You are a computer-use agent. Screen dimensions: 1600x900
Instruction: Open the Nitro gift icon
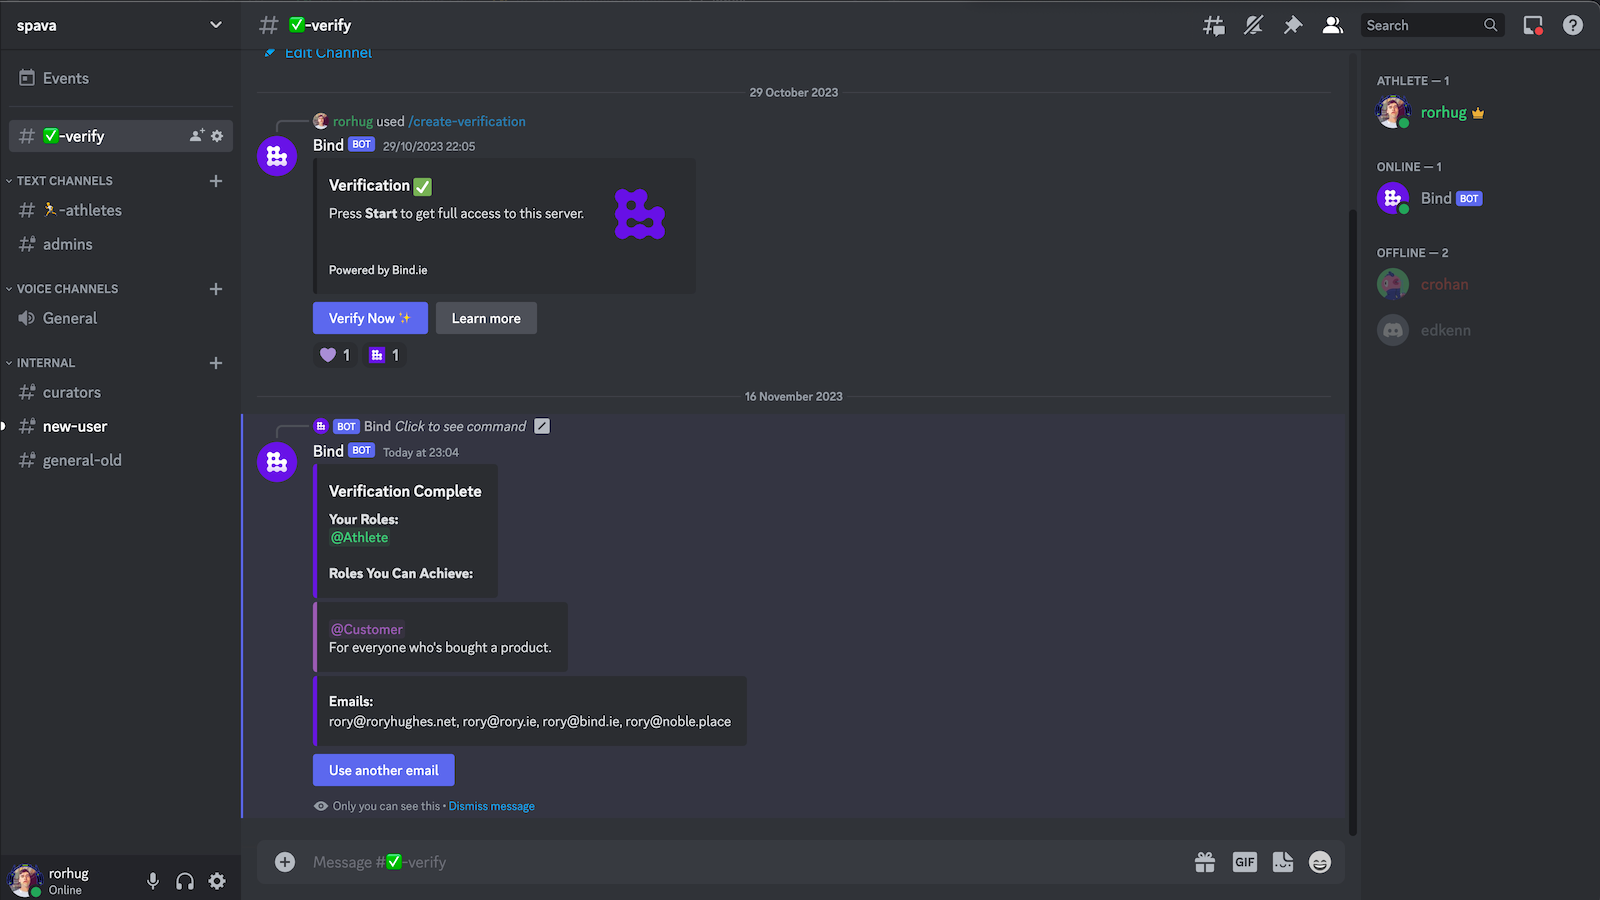[x=1205, y=862]
